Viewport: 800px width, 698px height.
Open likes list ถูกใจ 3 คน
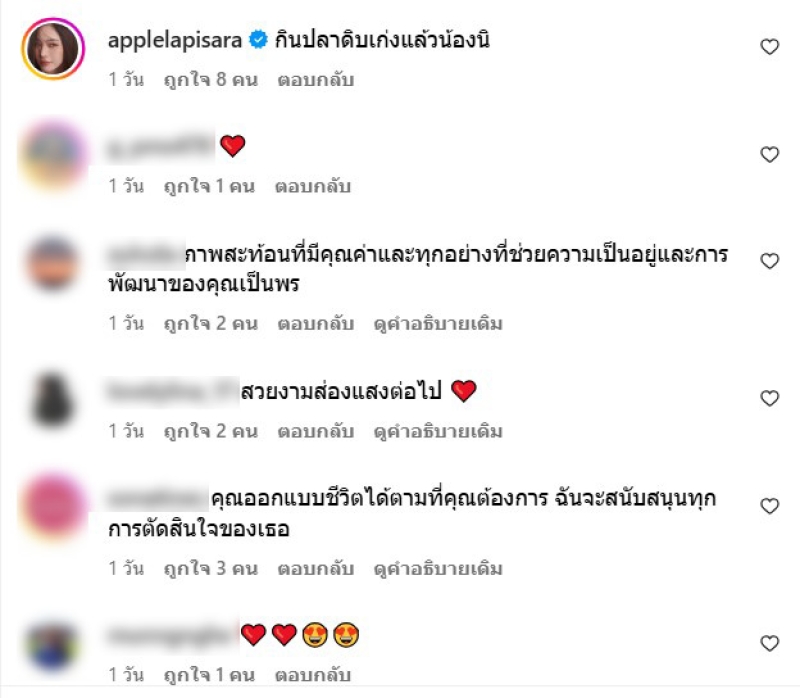point(211,569)
